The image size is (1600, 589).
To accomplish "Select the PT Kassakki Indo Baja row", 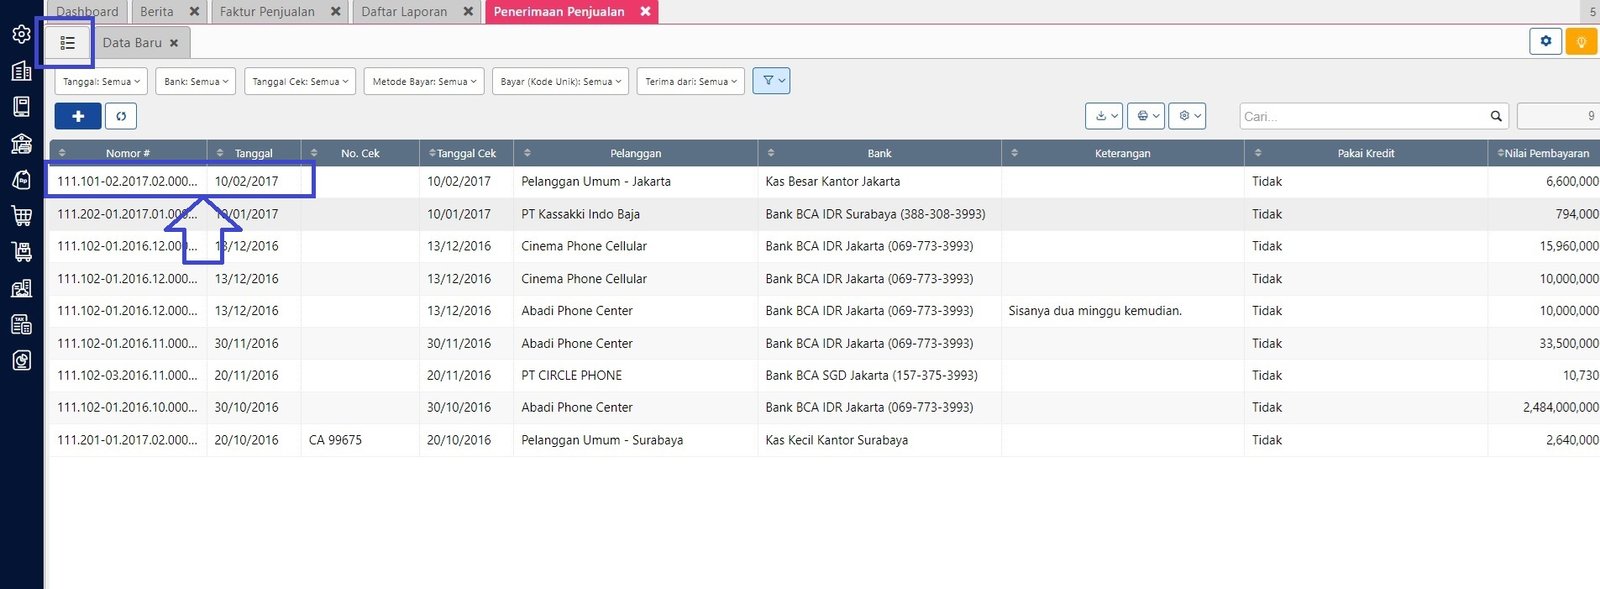I will coord(580,214).
